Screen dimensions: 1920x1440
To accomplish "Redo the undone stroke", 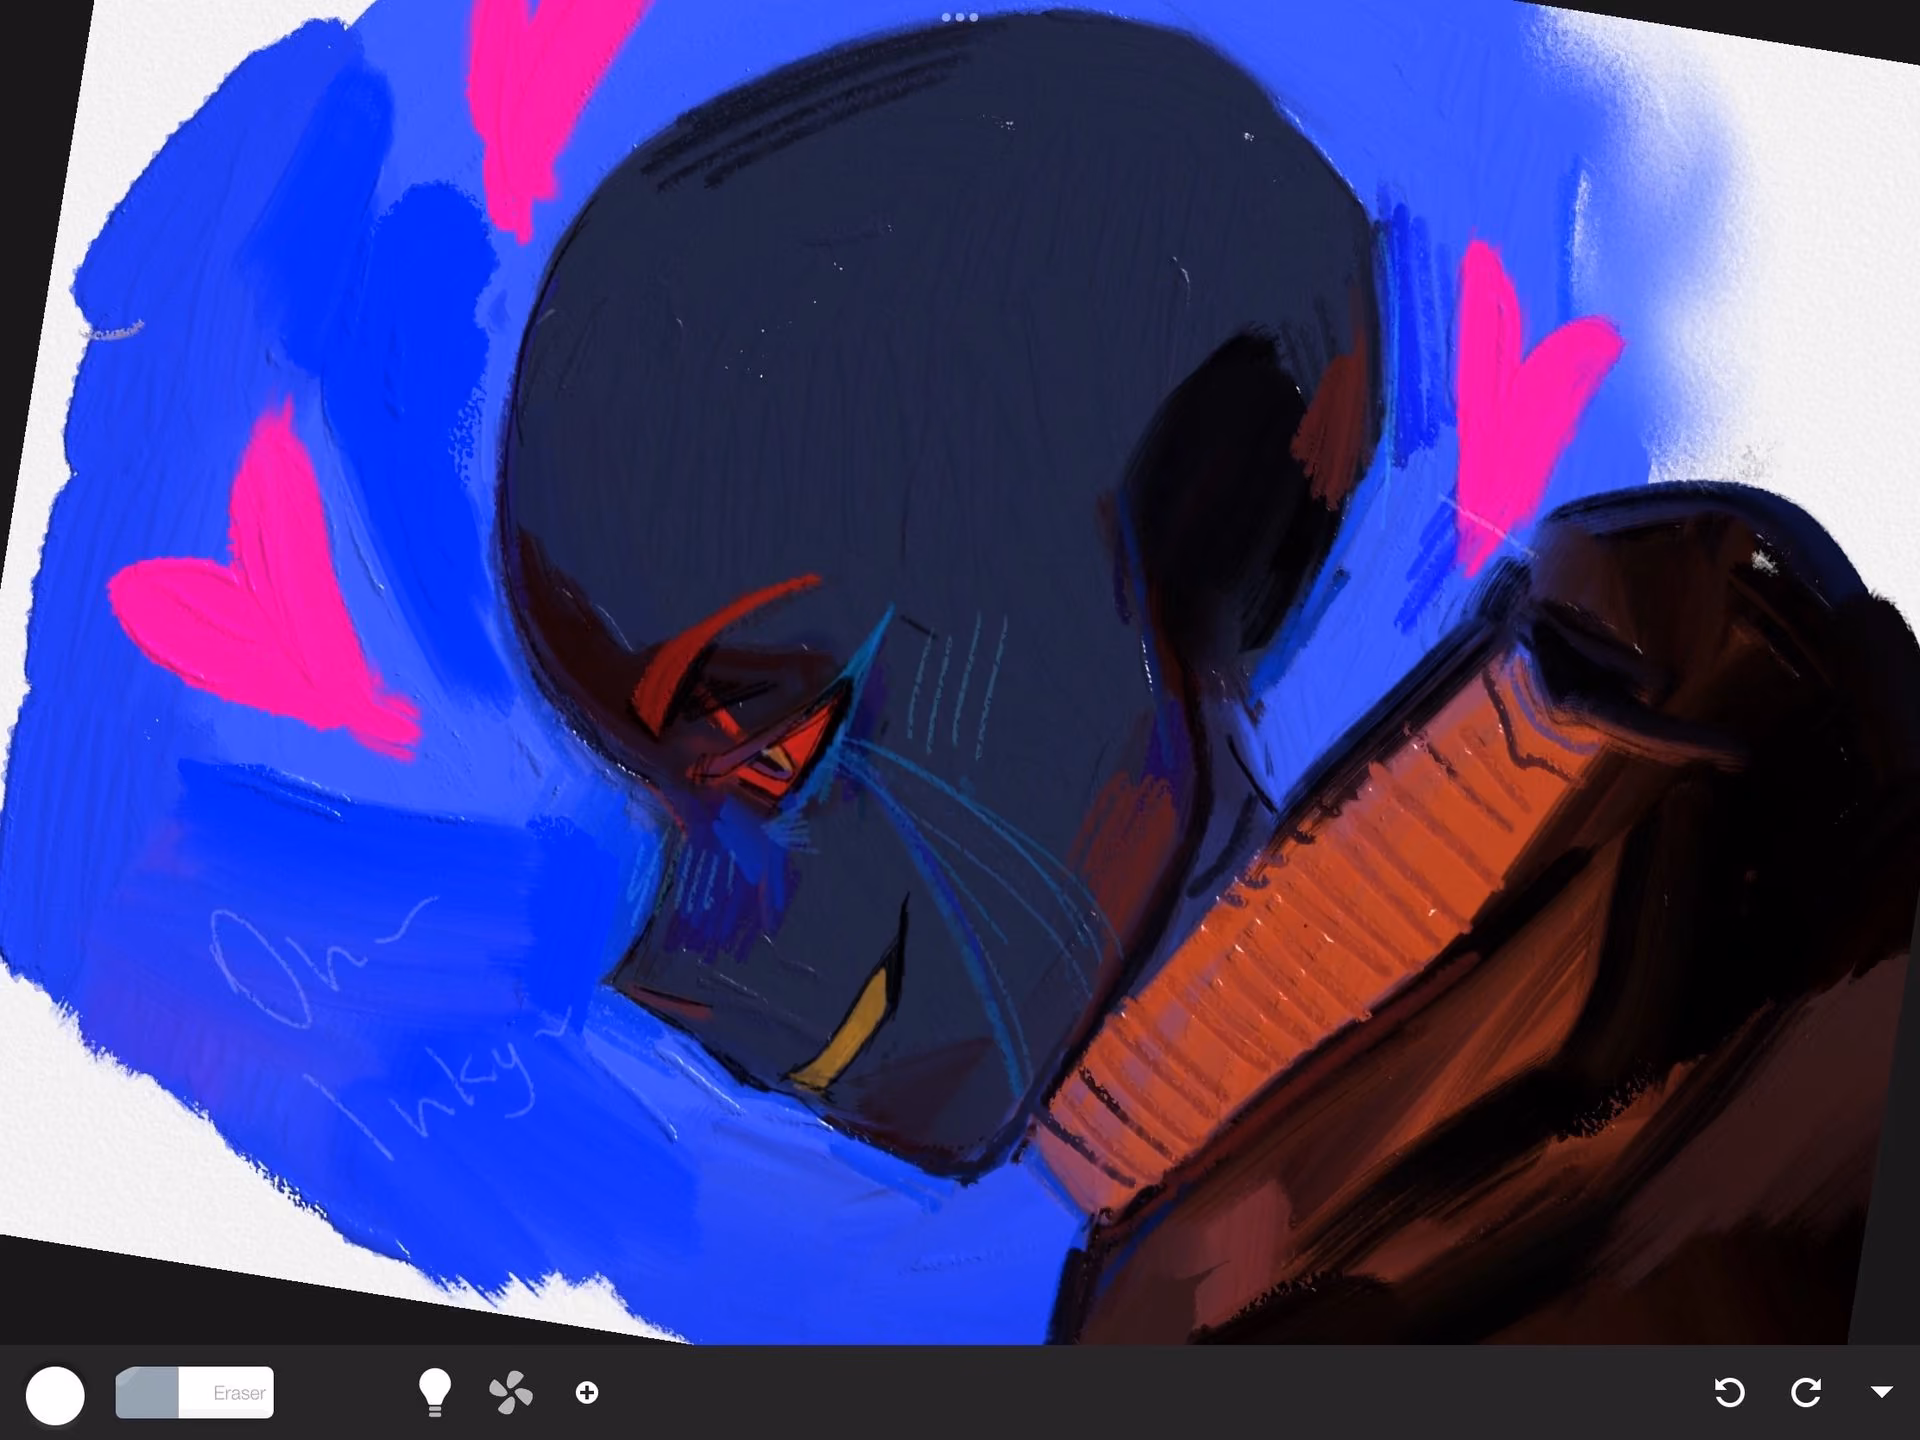I will coord(1806,1392).
